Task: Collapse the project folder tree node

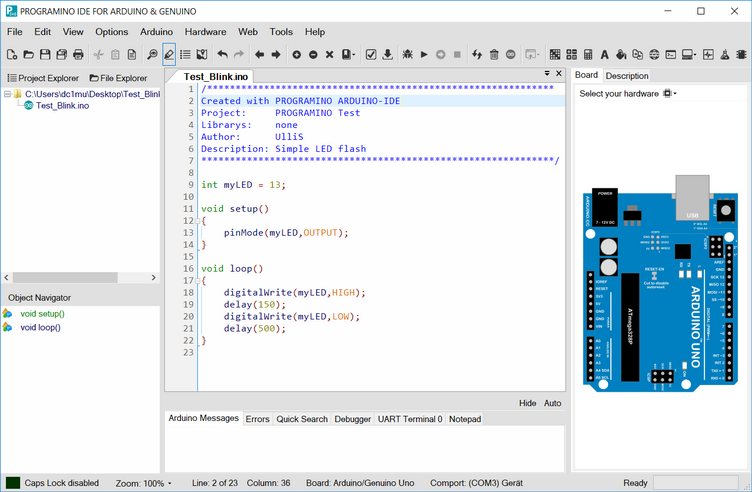Action: pos(7,94)
